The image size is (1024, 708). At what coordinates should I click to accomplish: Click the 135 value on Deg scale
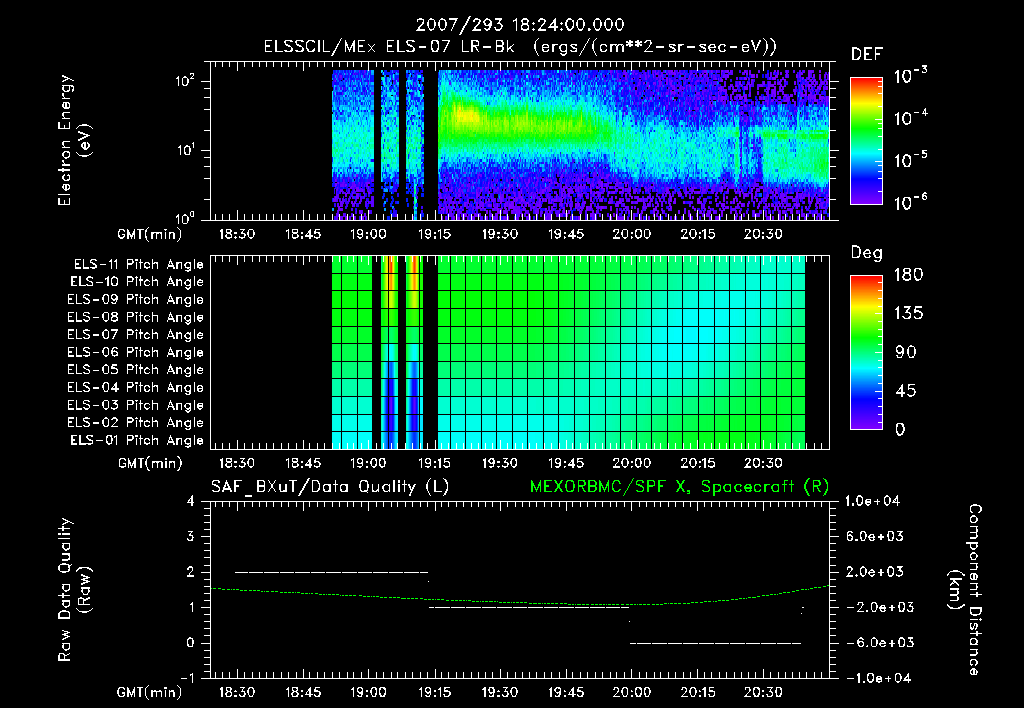click(908, 314)
